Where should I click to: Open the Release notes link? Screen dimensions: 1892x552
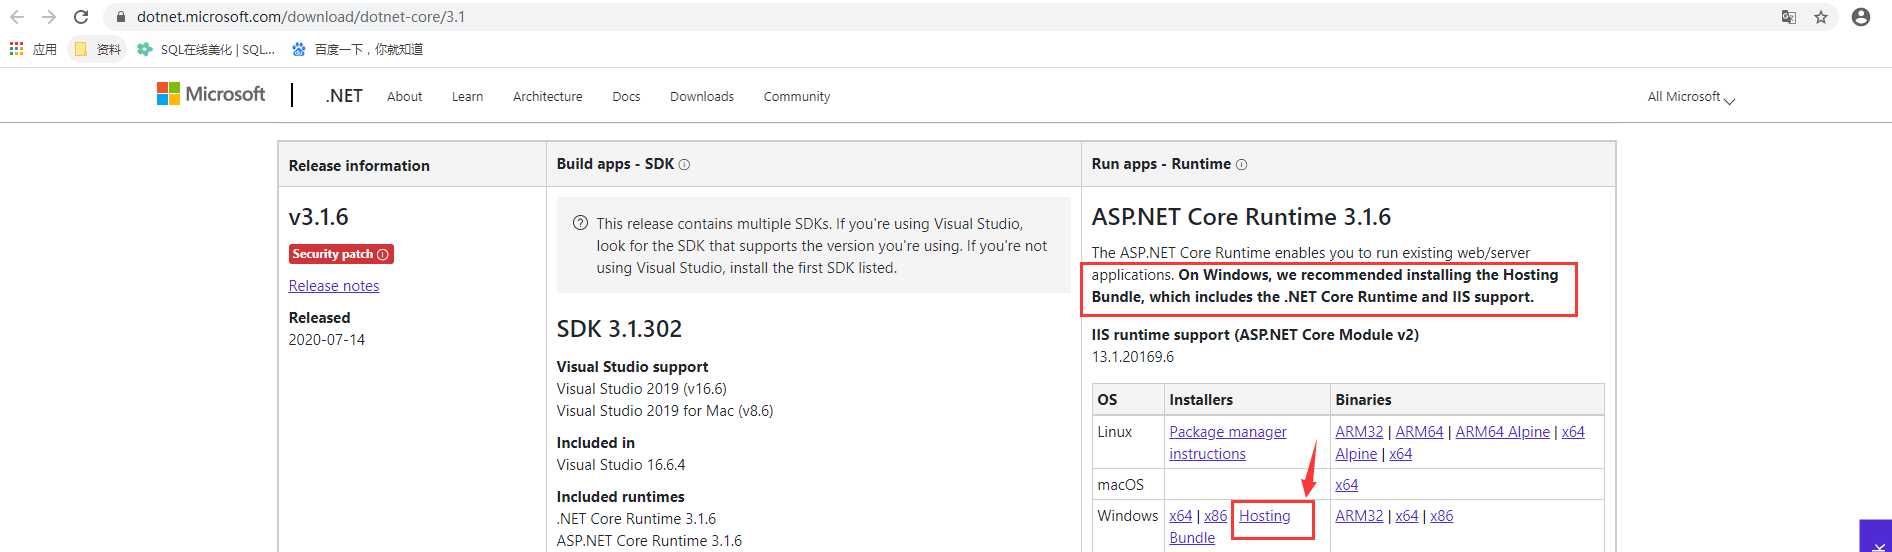click(x=334, y=286)
